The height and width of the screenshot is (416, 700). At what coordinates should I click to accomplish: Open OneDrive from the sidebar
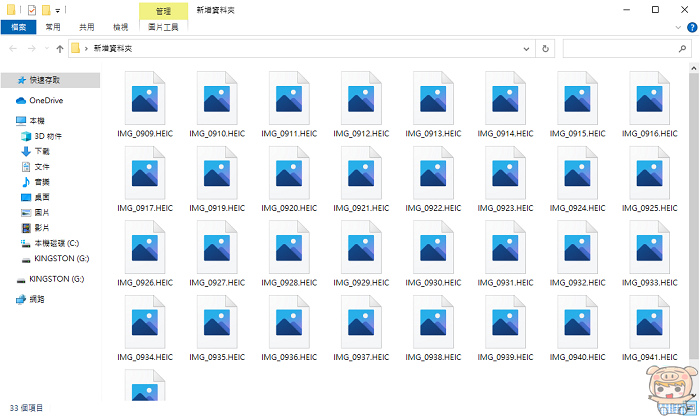(45, 101)
